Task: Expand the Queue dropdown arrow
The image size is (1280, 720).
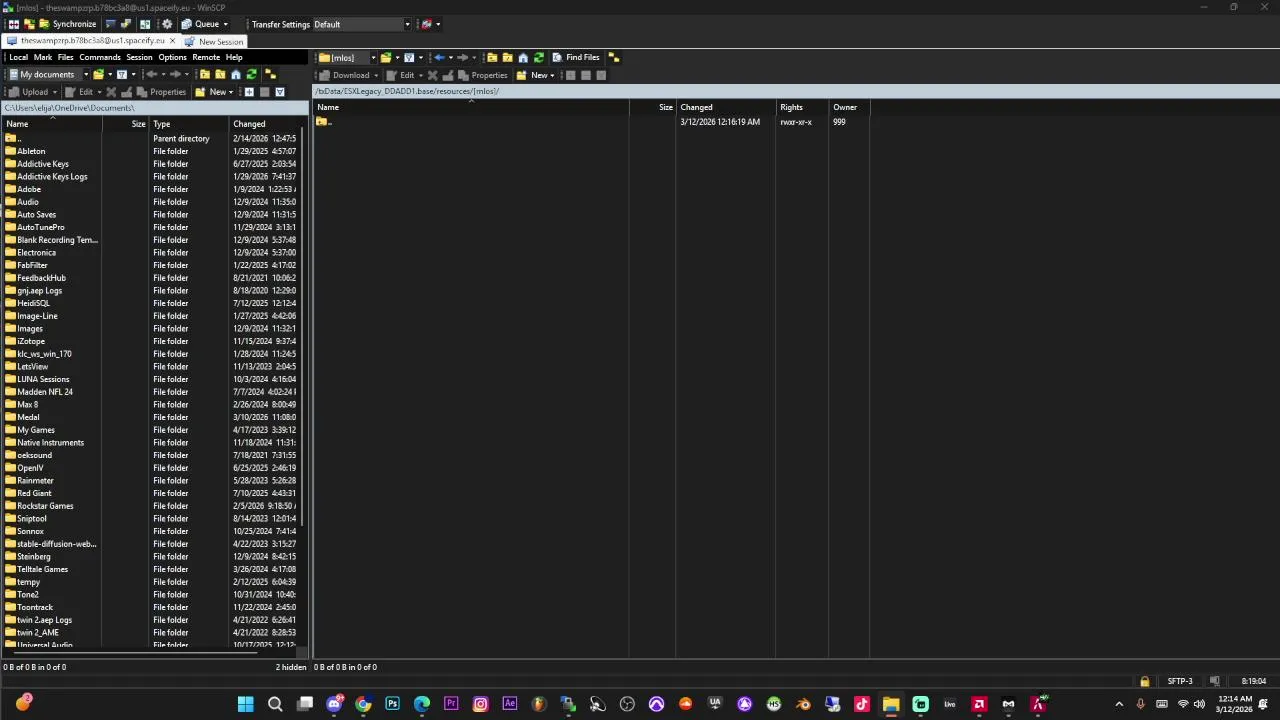Action: tap(226, 24)
